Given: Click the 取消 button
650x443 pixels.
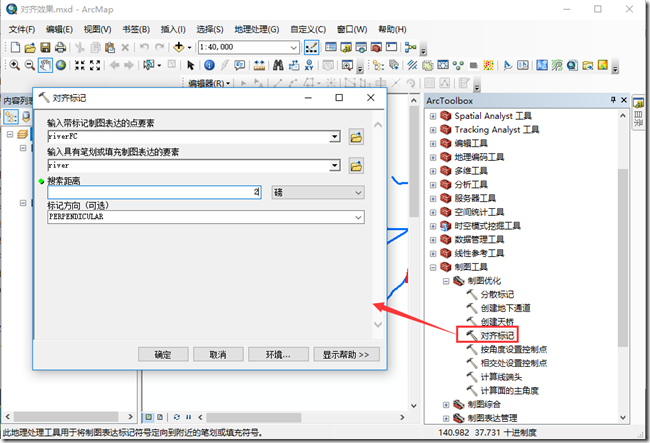Looking at the screenshot, I should click(x=218, y=355).
